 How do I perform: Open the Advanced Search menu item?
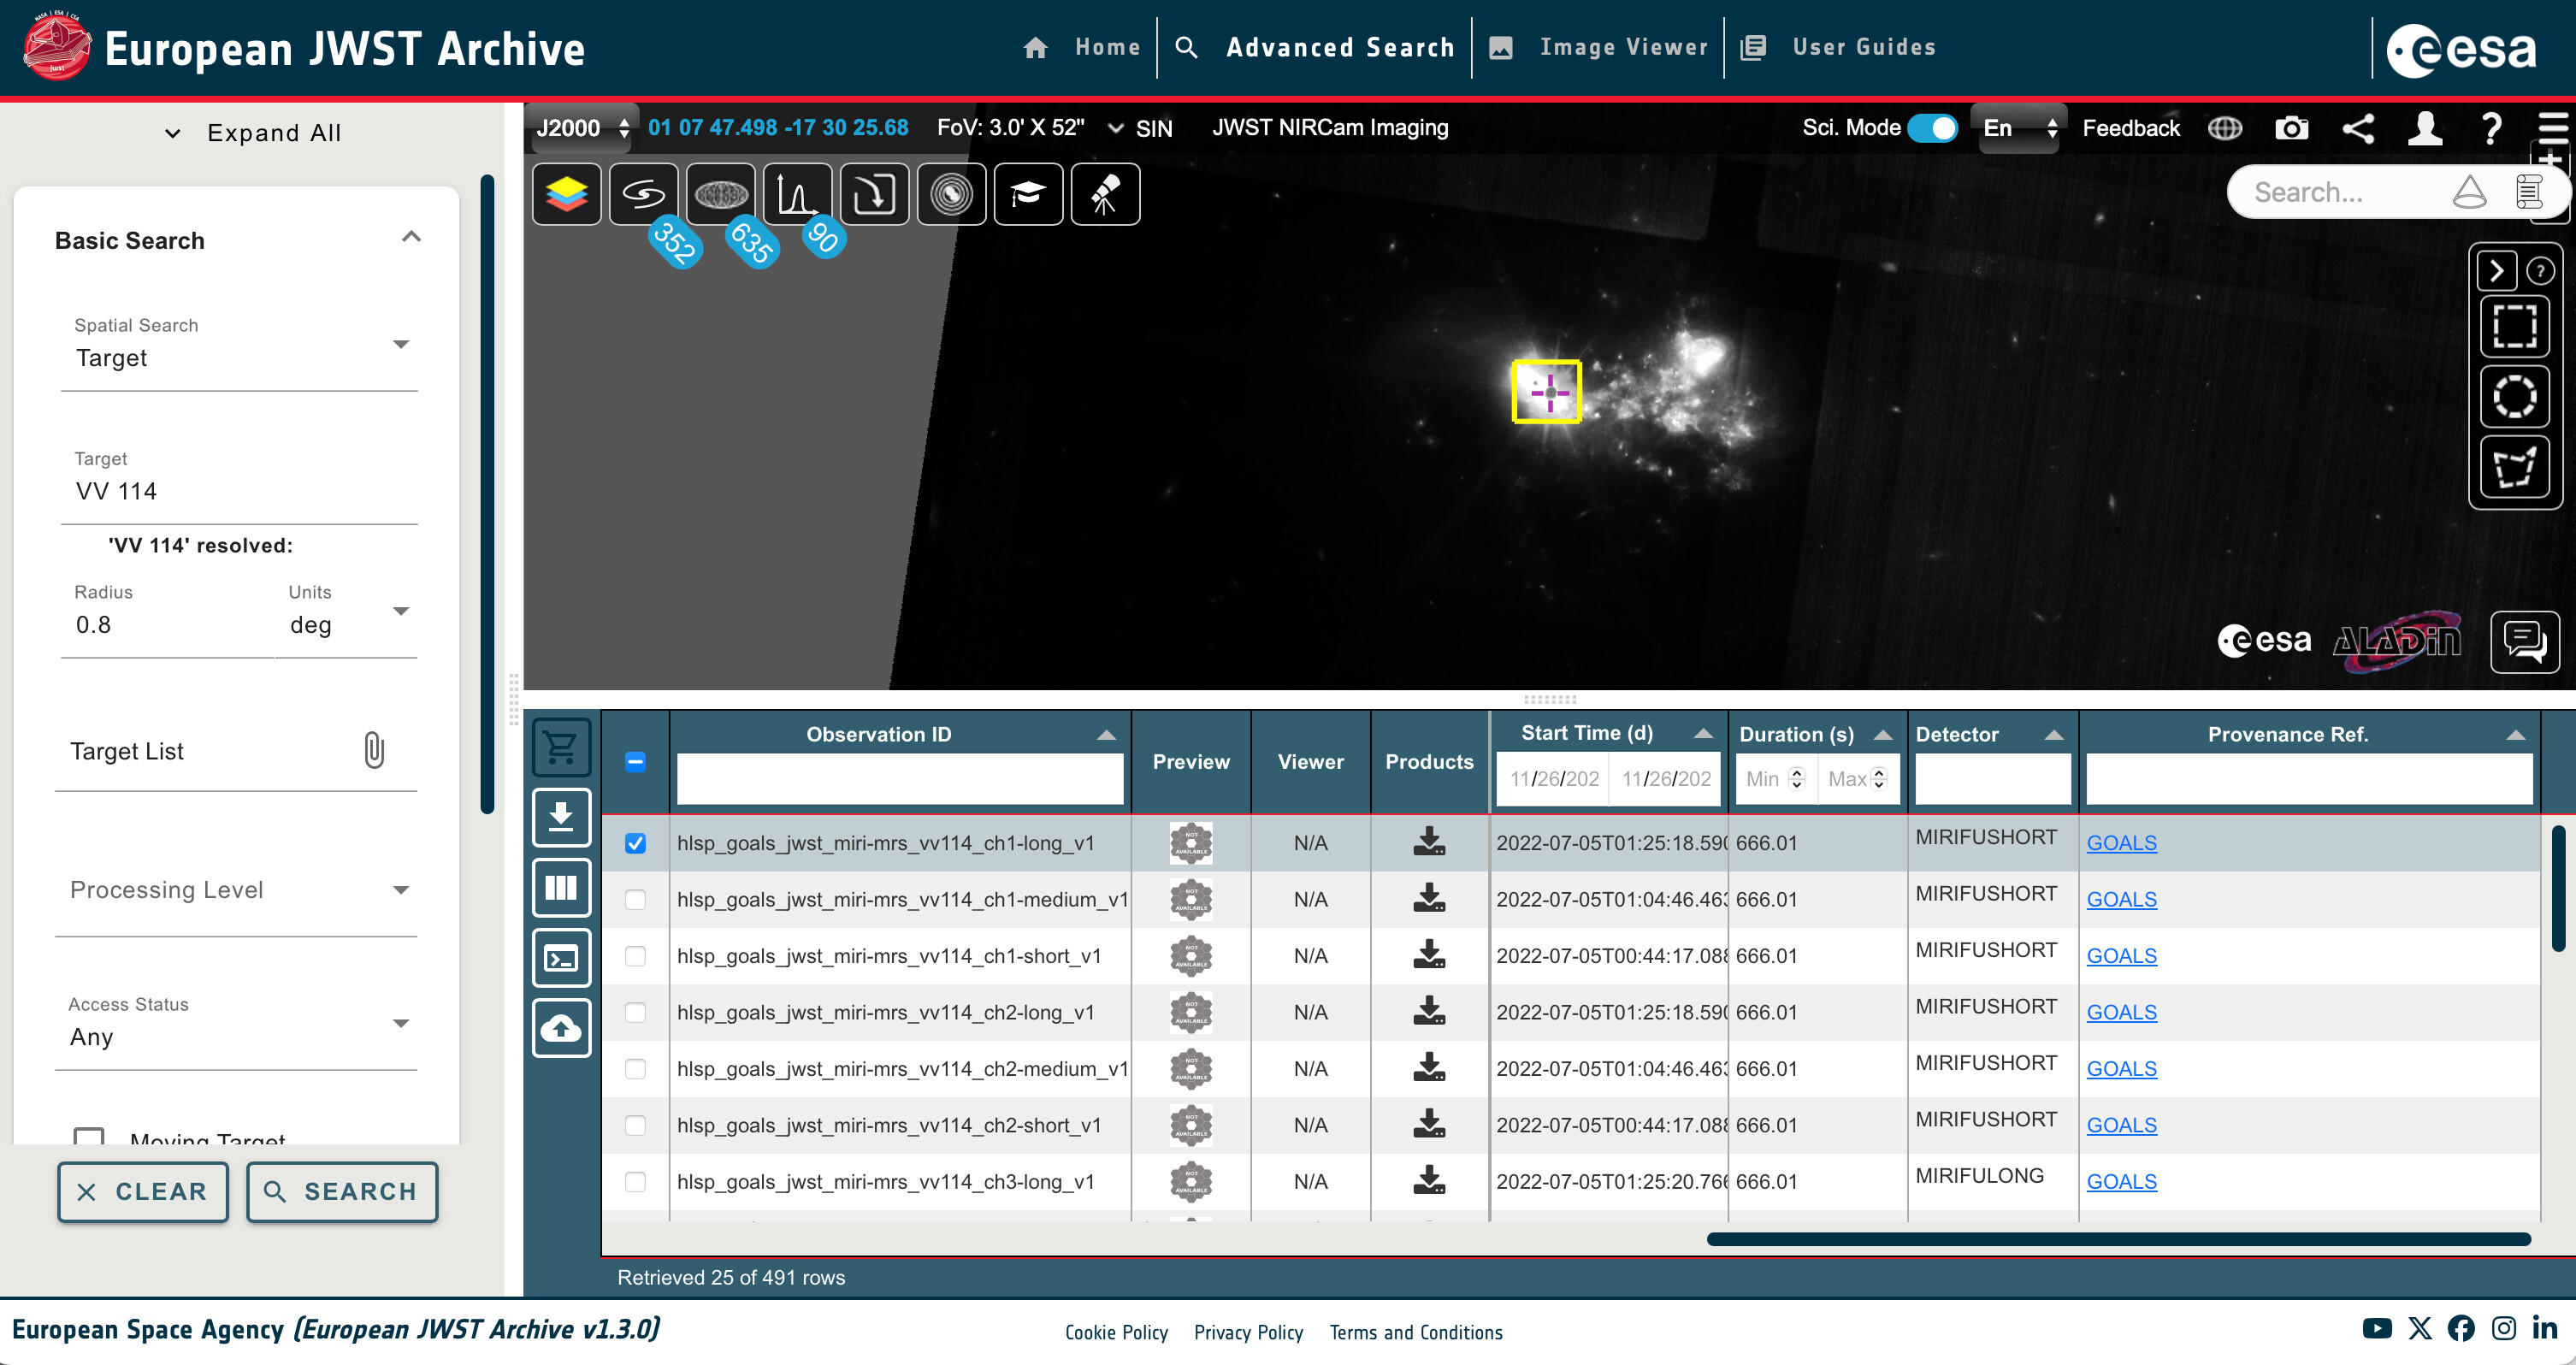[x=1339, y=47]
